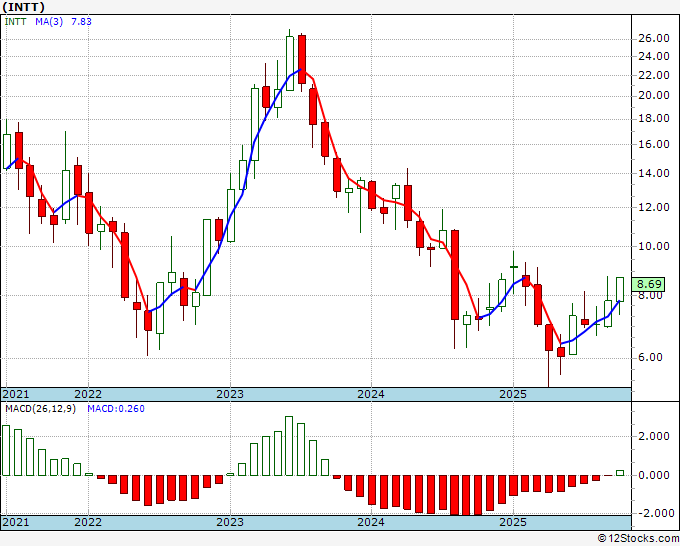Click 2022 on price chart time axis
680x546 pixels.
(x=88, y=394)
